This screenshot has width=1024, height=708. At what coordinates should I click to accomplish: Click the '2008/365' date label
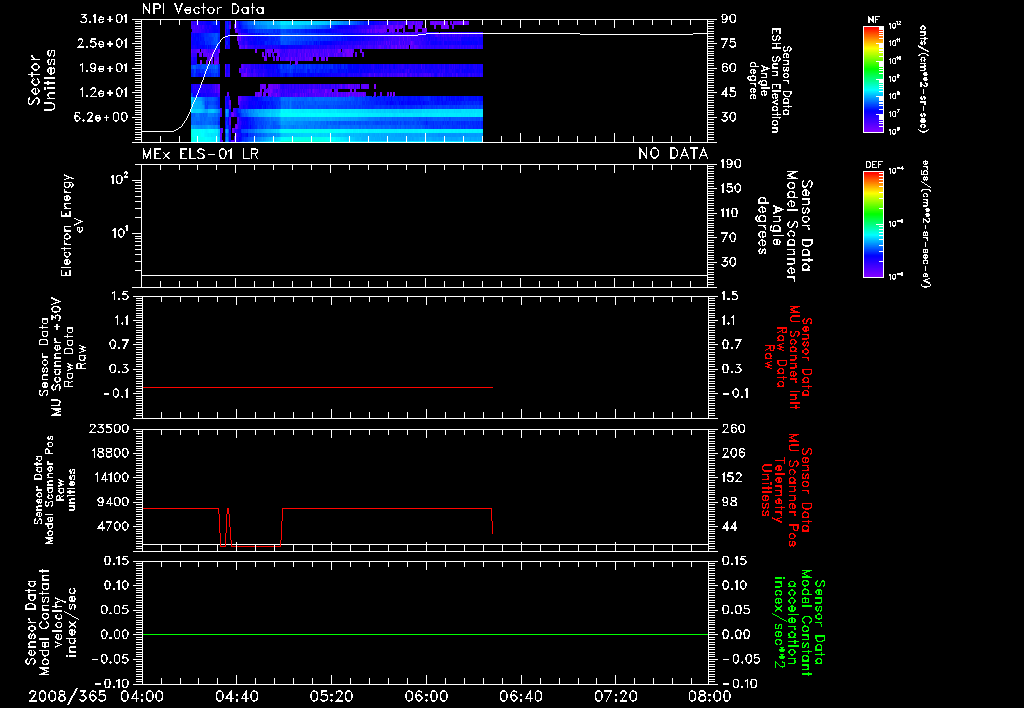pos(67,696)
